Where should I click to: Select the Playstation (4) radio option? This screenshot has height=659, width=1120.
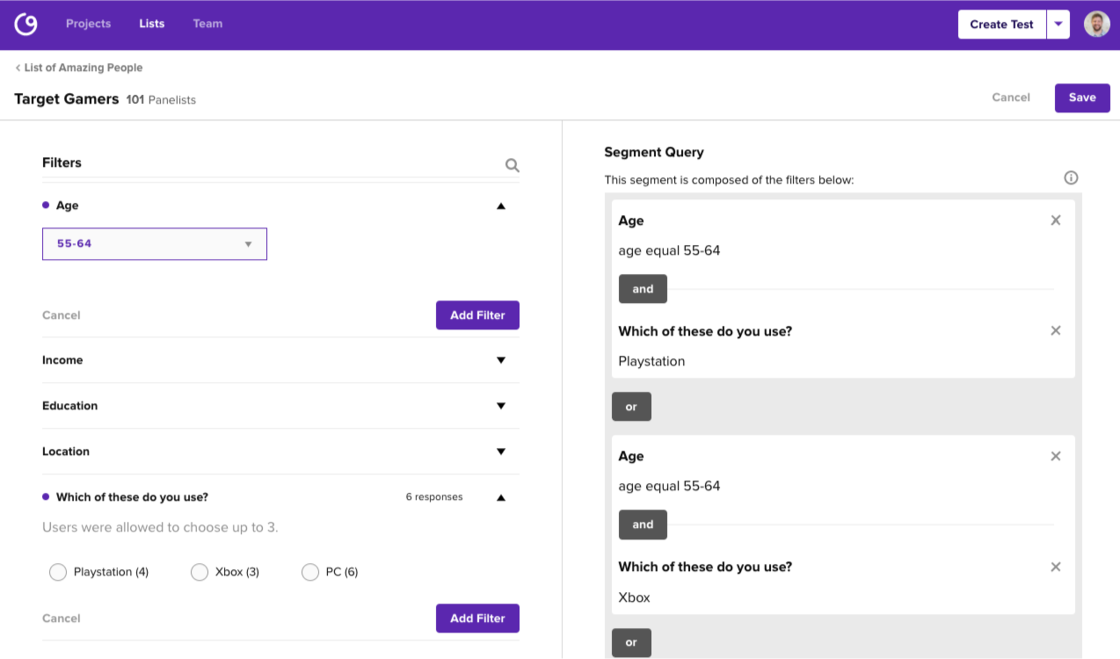[x=58, y=572]
